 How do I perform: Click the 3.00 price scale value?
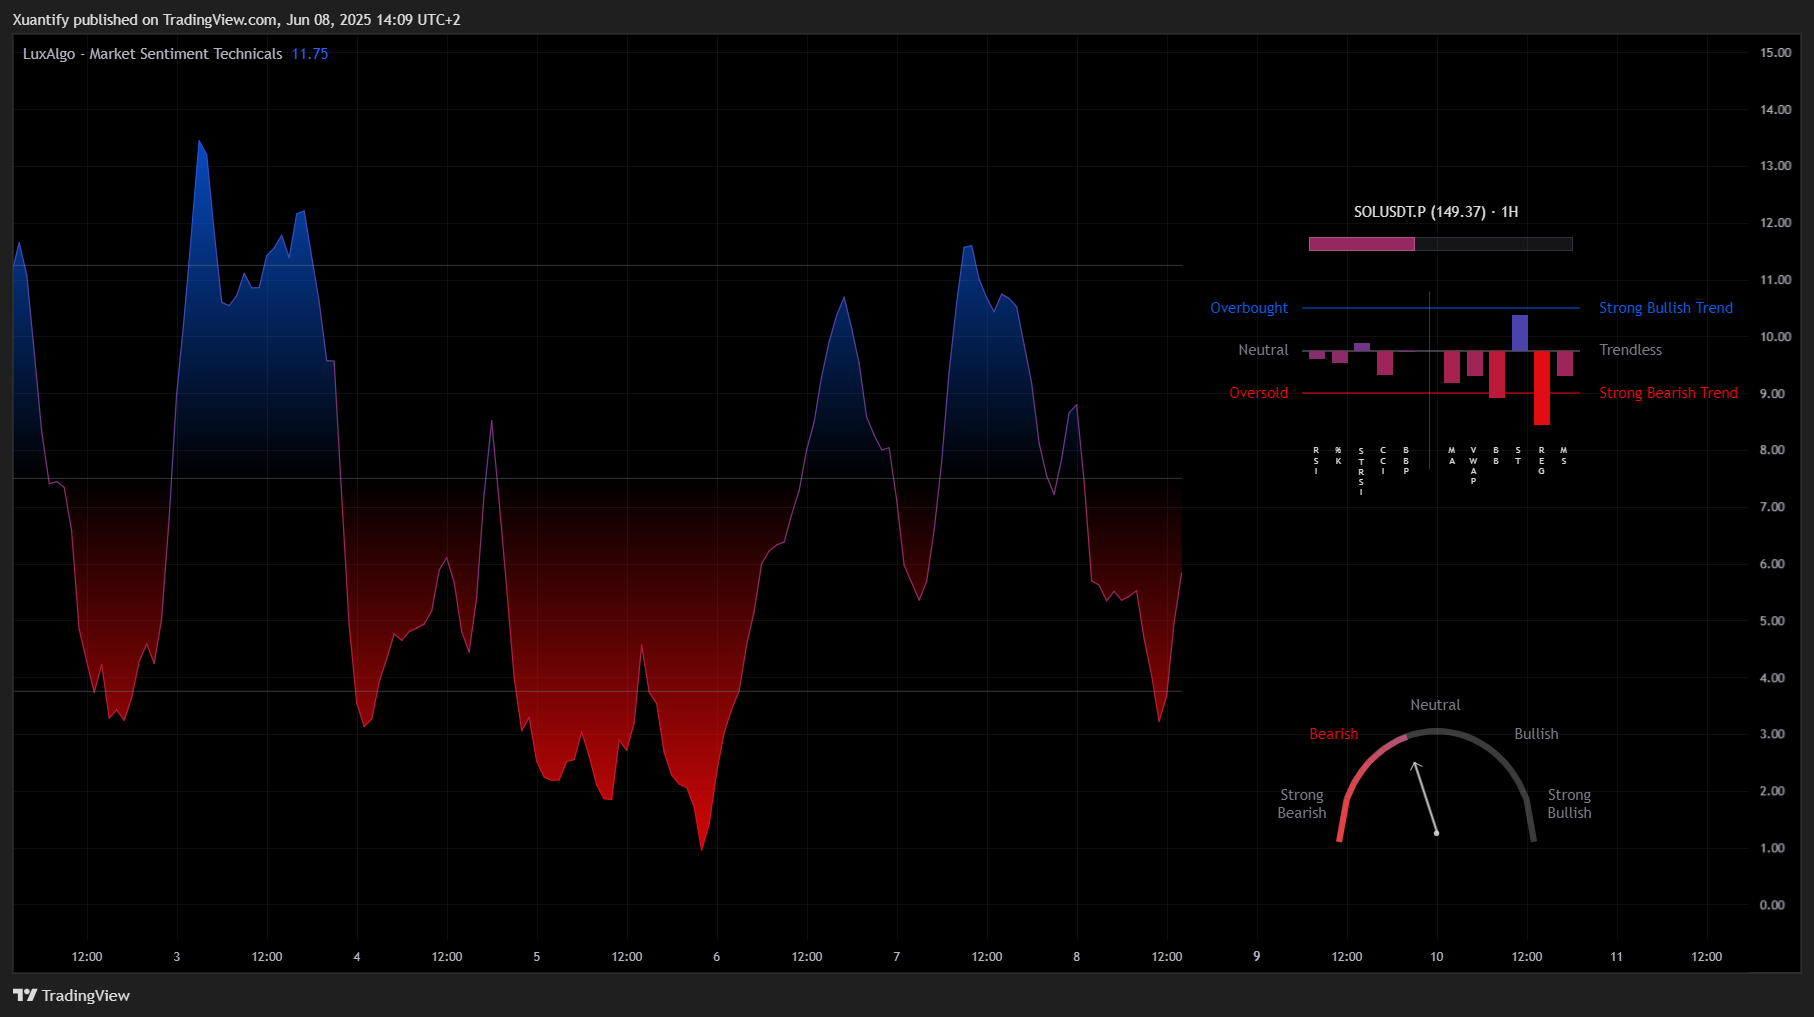1773,734
